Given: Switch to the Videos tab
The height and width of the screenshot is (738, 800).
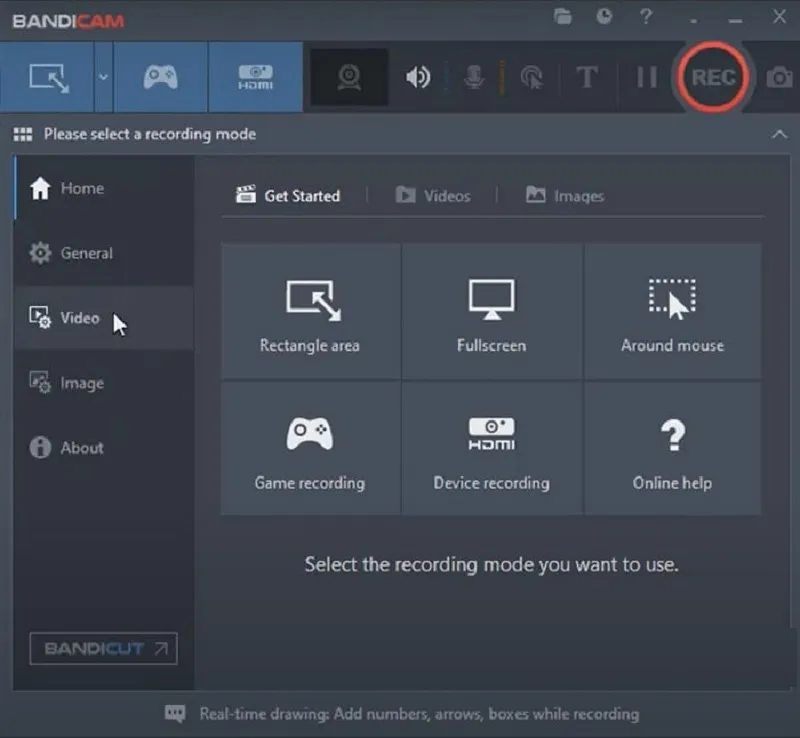Looking at the screenshot, I should tap(444, 196).
